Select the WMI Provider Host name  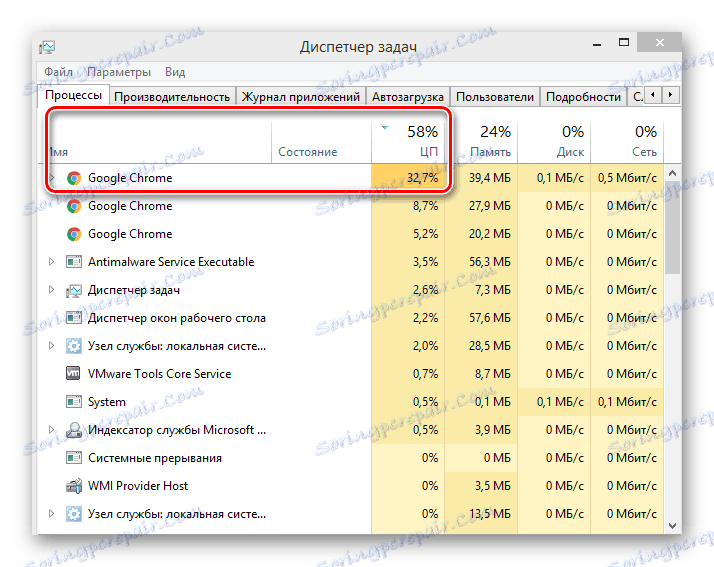pos(138,486)
